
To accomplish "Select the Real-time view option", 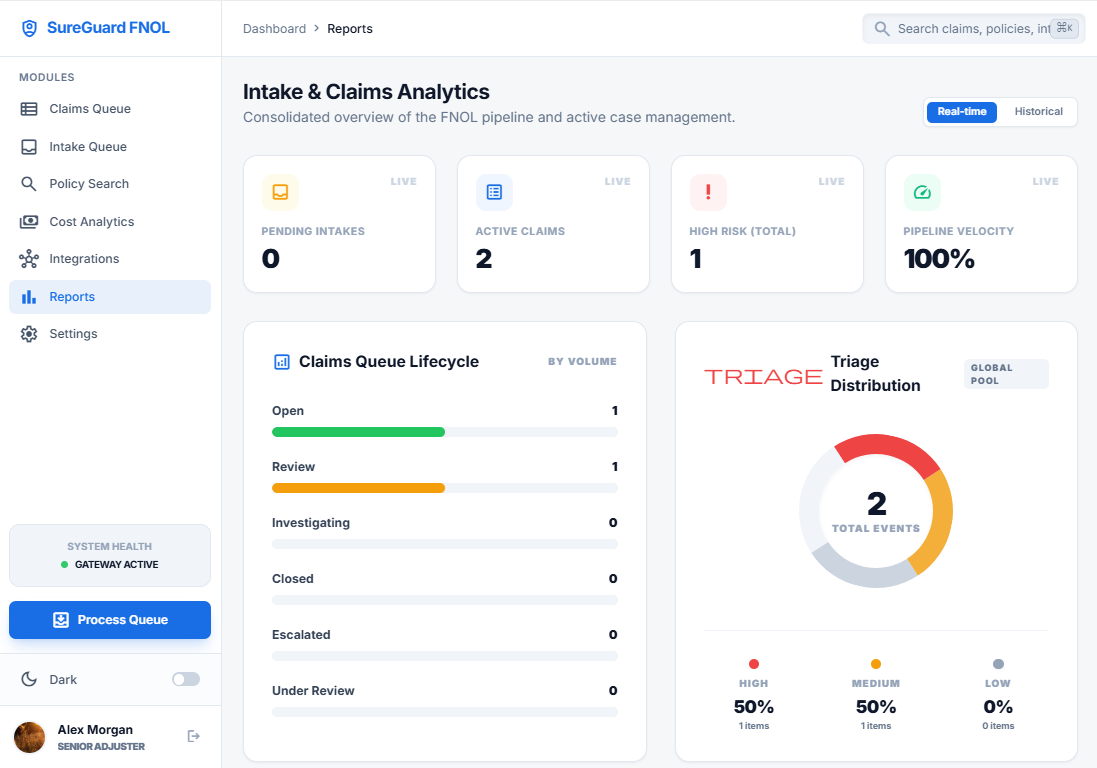I will coord(961,112).
